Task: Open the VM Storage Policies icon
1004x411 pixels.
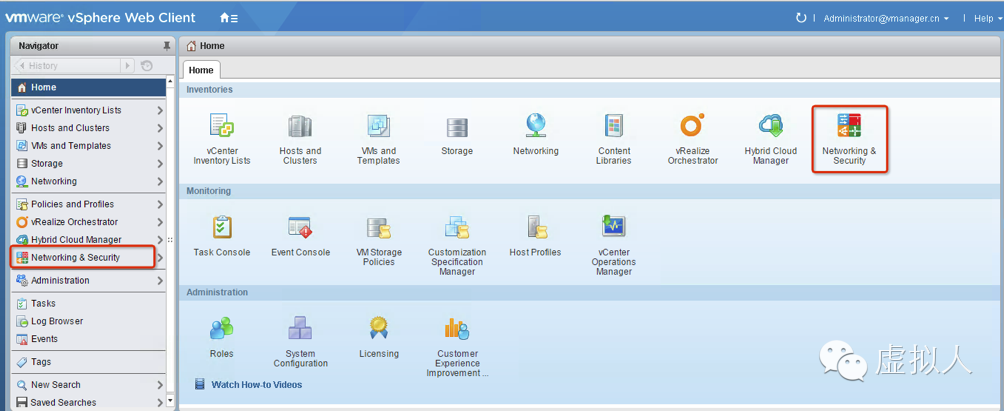Action: tap(378, 228)
